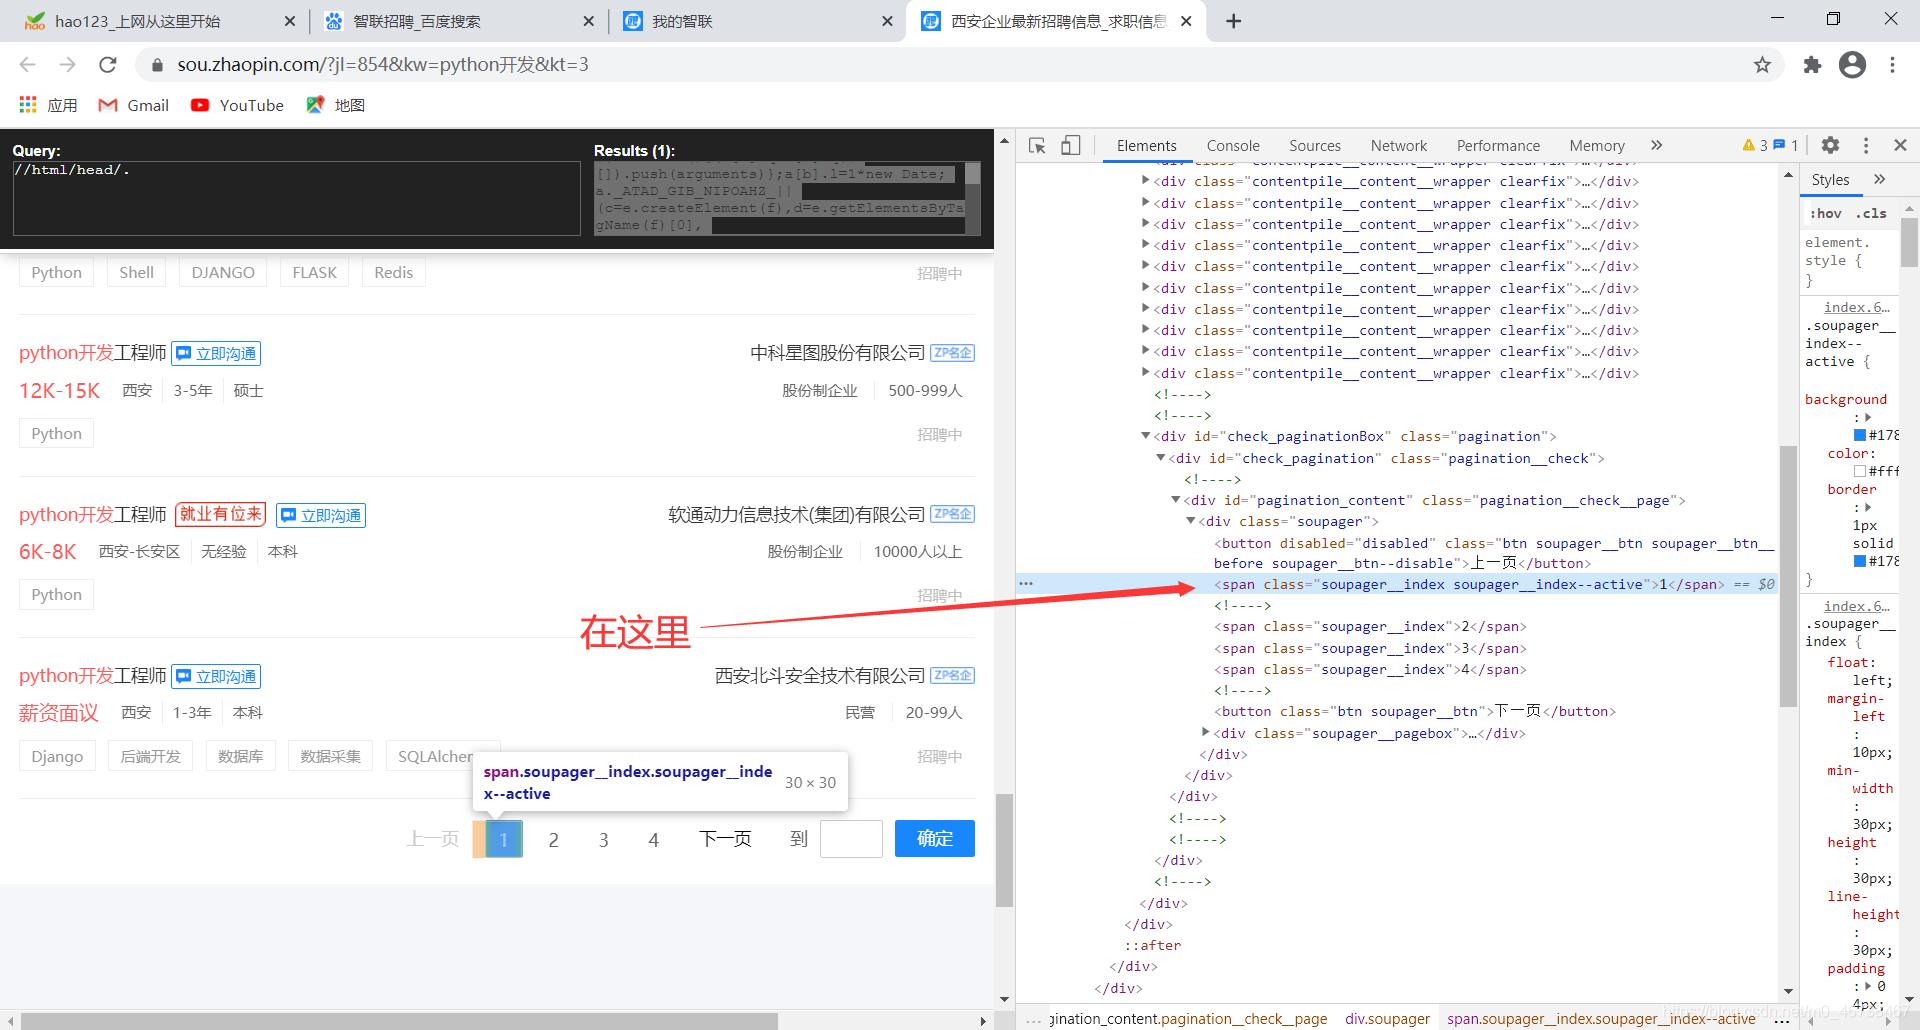This screenshot has width=1920, height=1030.
Task: Open the Apps grid bookmark
Action: point(48,105)
